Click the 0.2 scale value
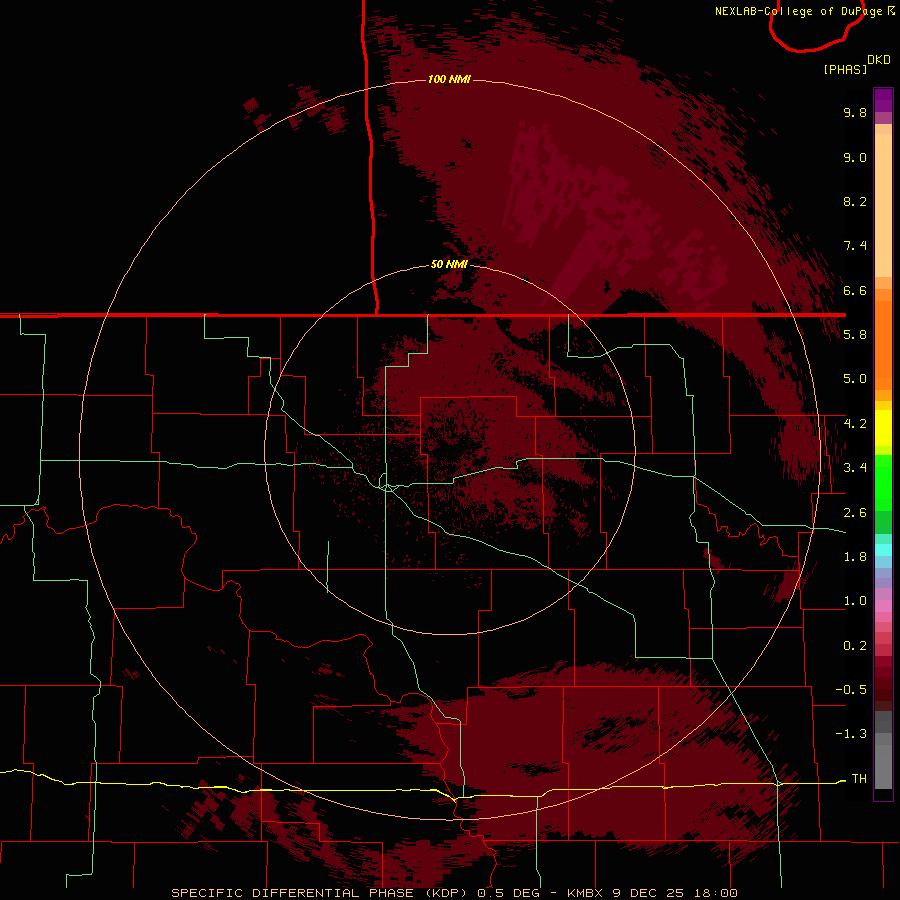Viewport: 900px width, 900px height. coord(855,646)
